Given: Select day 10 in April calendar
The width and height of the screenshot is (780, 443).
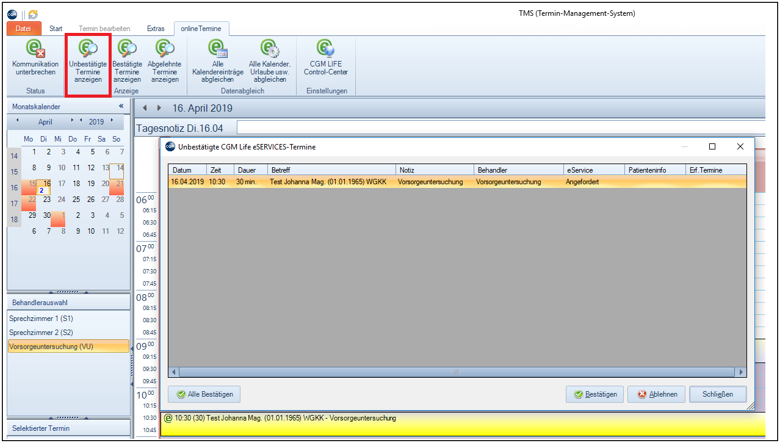Looking at the screenshot, I should point(62,168).
